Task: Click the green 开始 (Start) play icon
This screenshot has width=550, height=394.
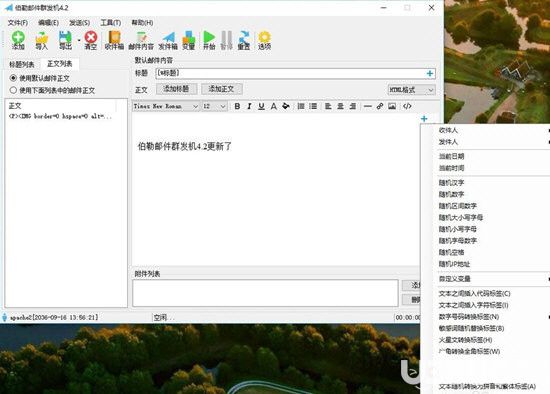Action: [209, 40]
